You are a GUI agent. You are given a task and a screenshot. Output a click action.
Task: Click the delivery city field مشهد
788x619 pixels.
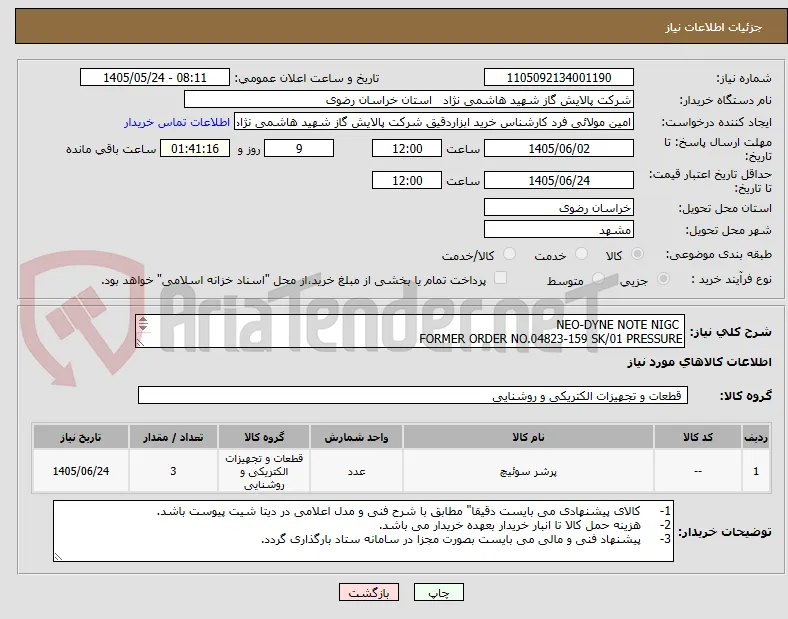pos(559,230)
